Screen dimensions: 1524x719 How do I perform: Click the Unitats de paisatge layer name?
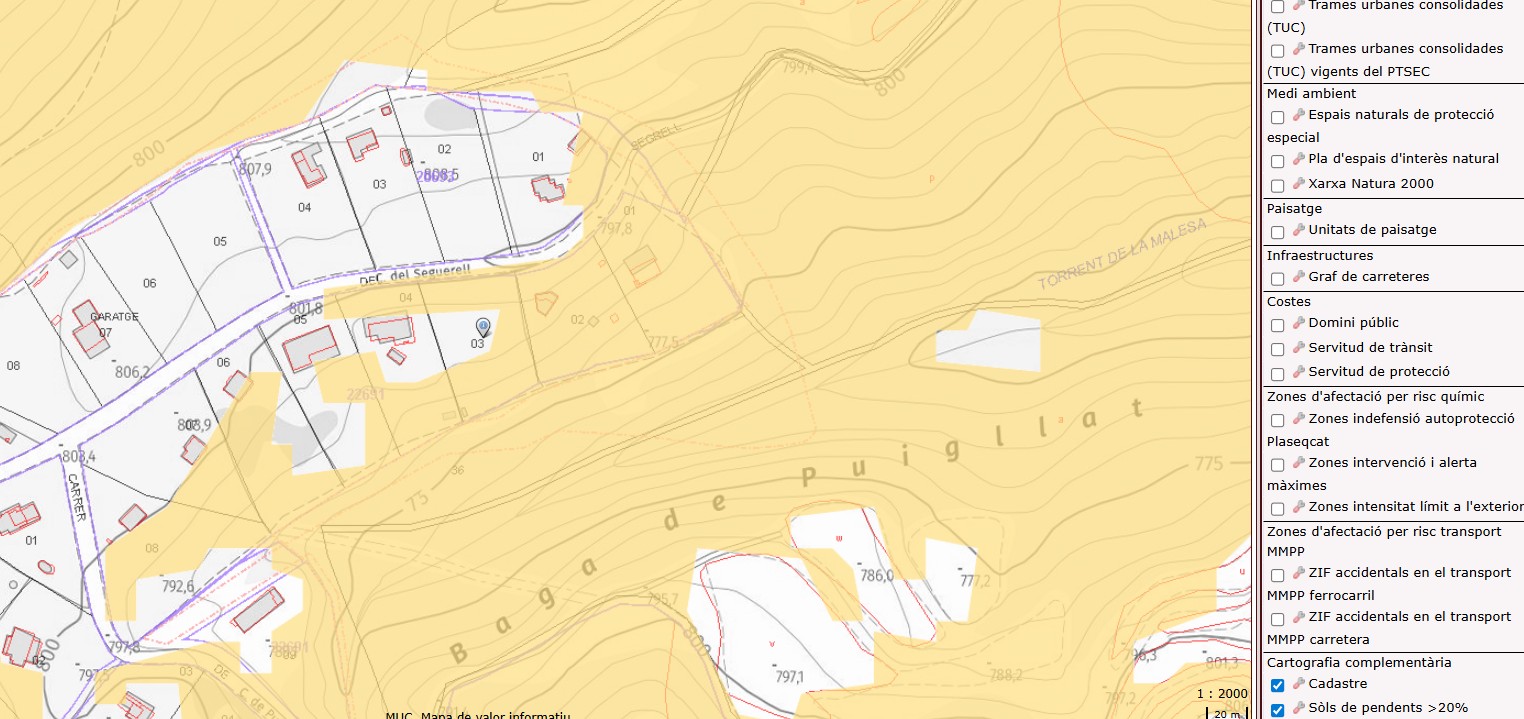coord(1372,229)
